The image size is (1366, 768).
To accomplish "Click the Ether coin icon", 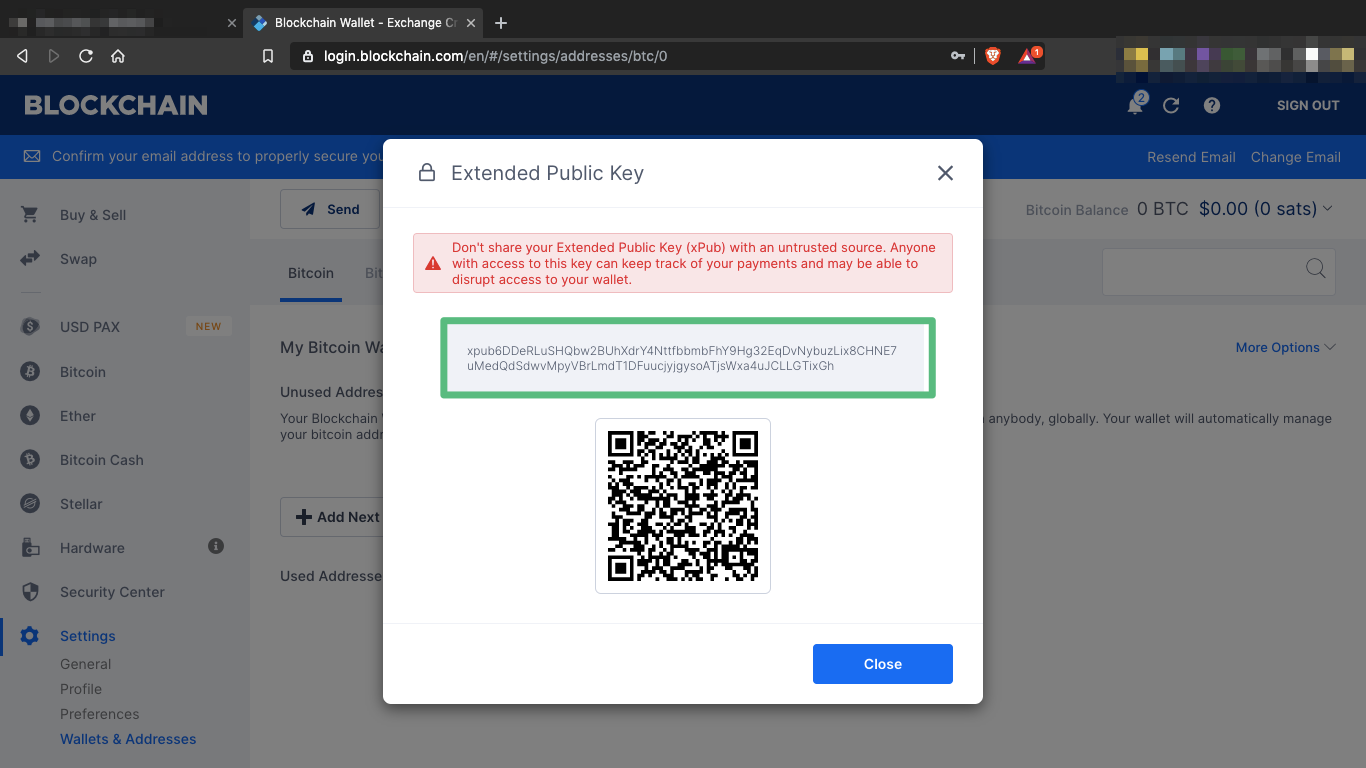I will pyautogui.click(x=30, y=416).
